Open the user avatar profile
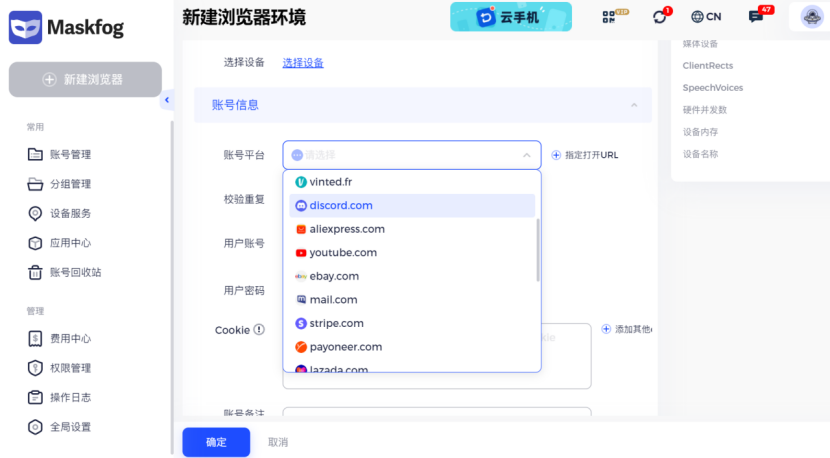Screen dimensions: 830x458 (x=811, y=17)
